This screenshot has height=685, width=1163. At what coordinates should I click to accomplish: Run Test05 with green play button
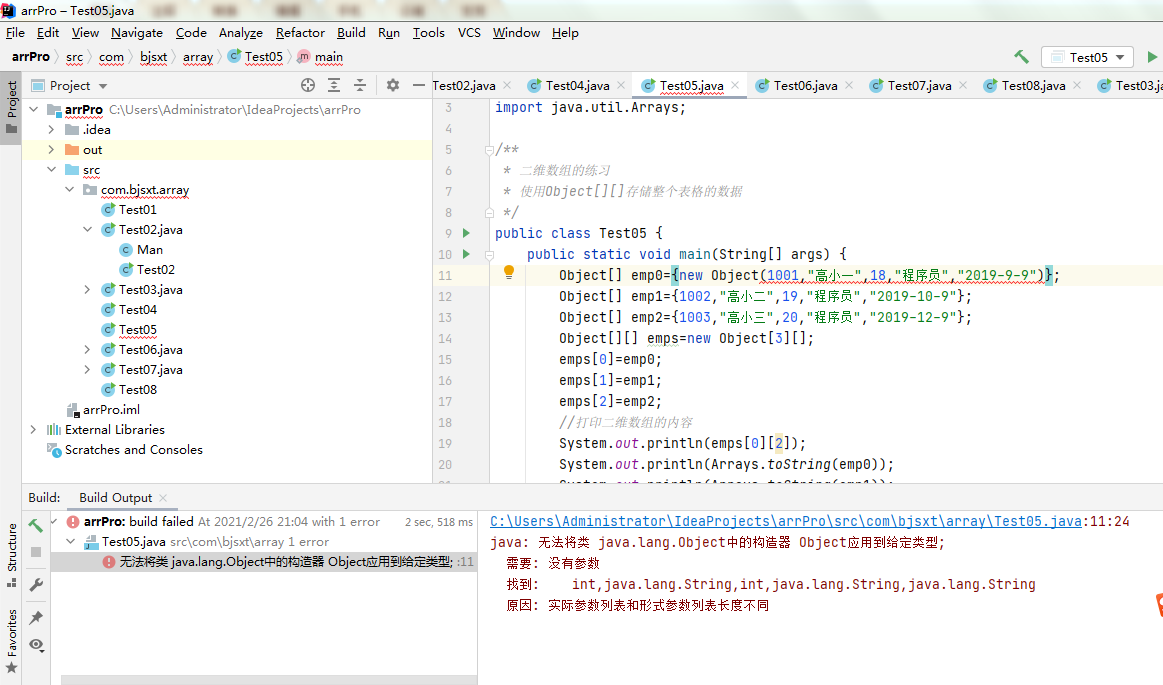click(1152, 57)
